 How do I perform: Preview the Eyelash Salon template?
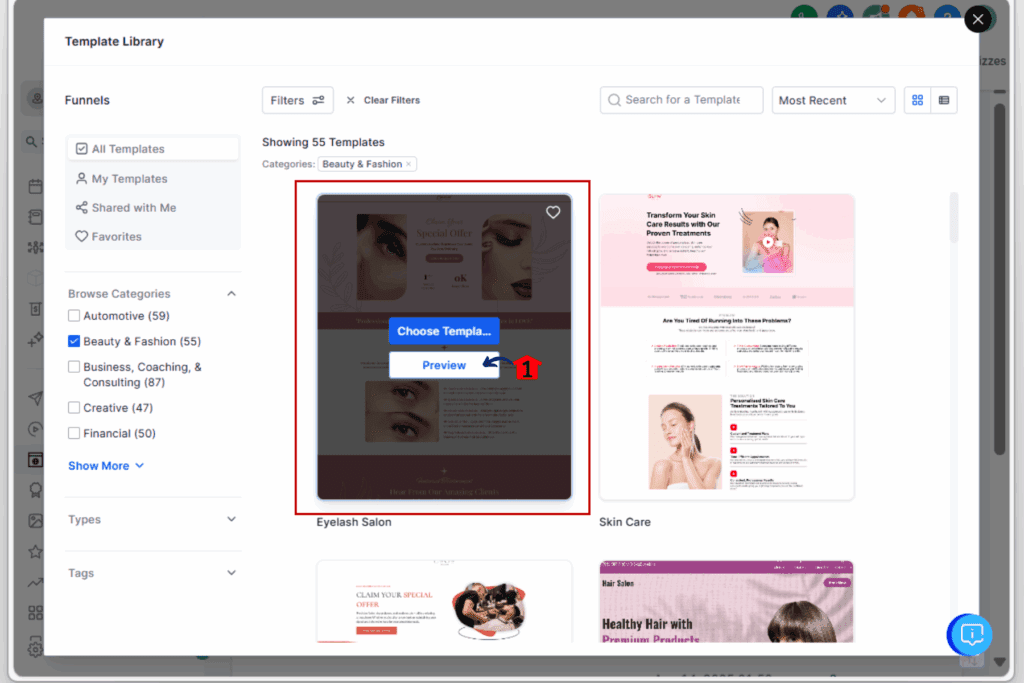444,365
